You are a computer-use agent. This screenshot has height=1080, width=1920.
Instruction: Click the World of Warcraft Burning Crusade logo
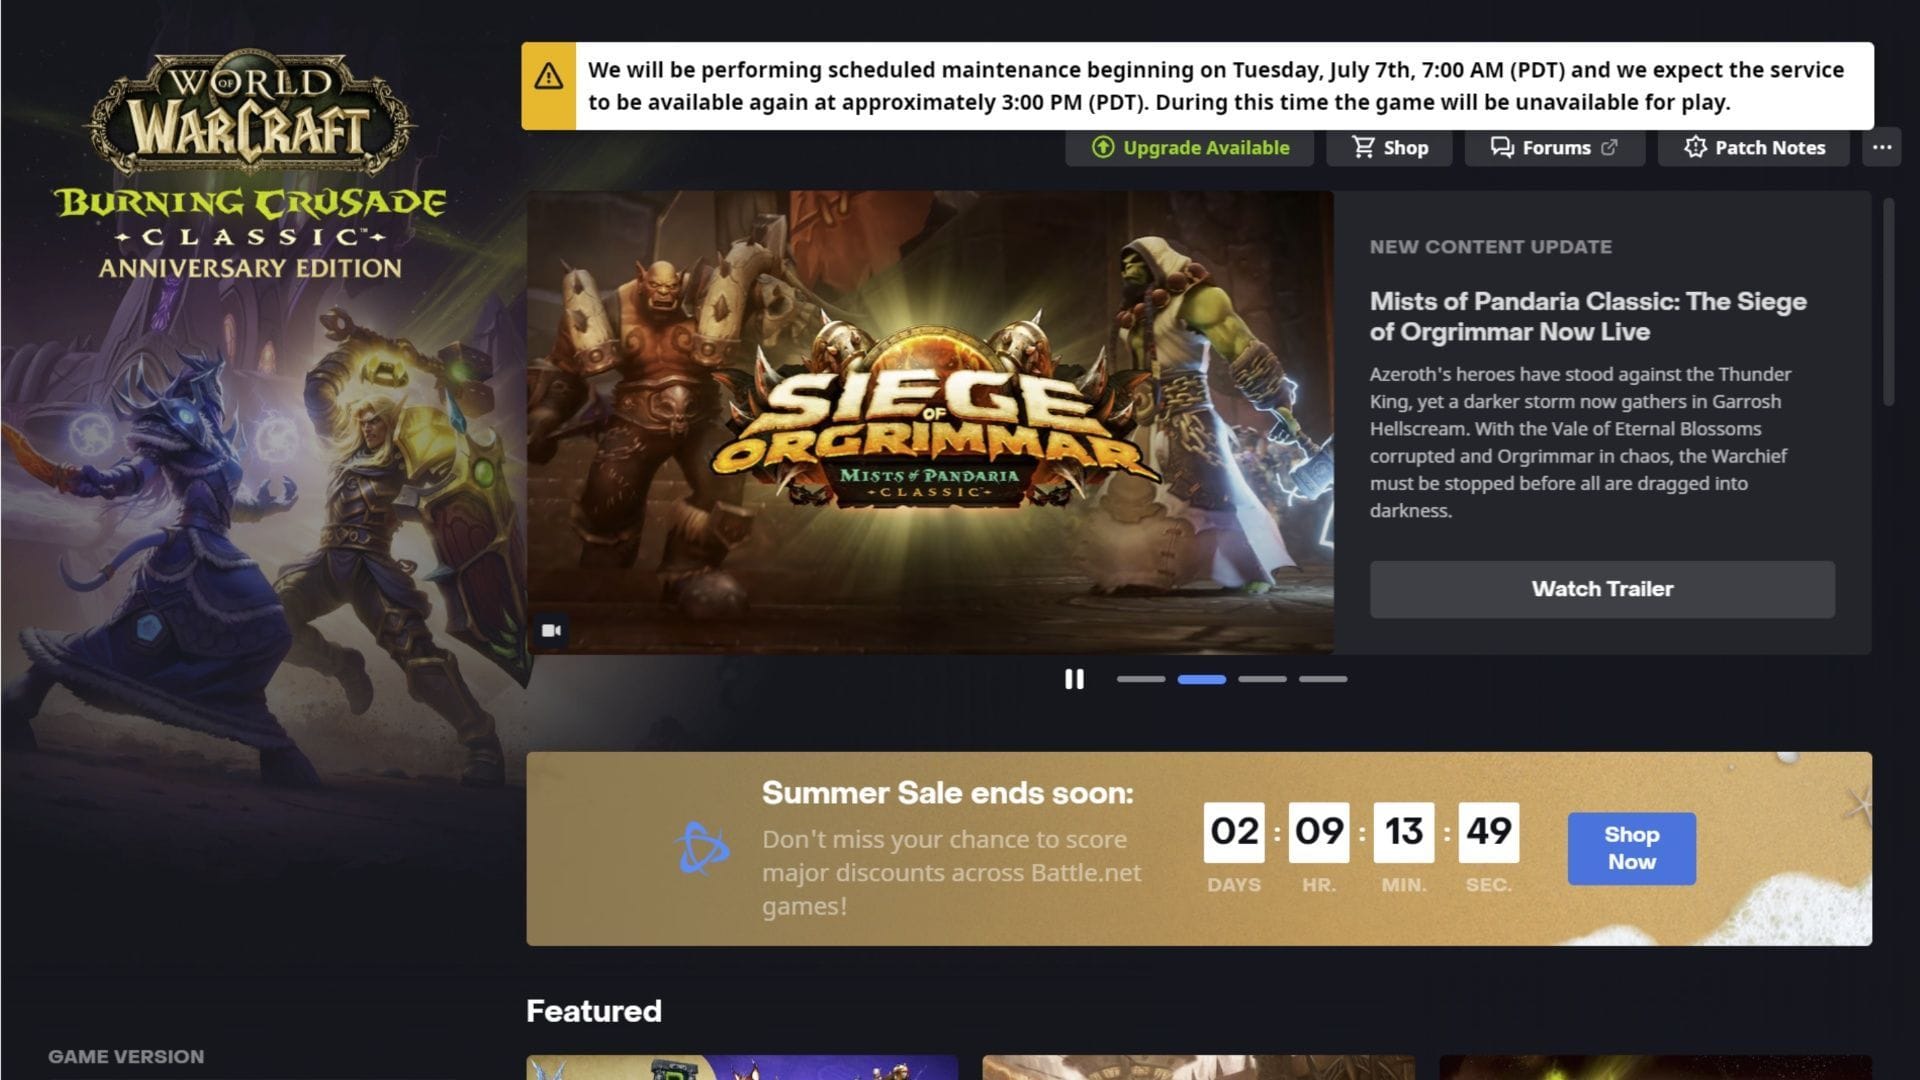pyautogui.click(x=250, y=166)
